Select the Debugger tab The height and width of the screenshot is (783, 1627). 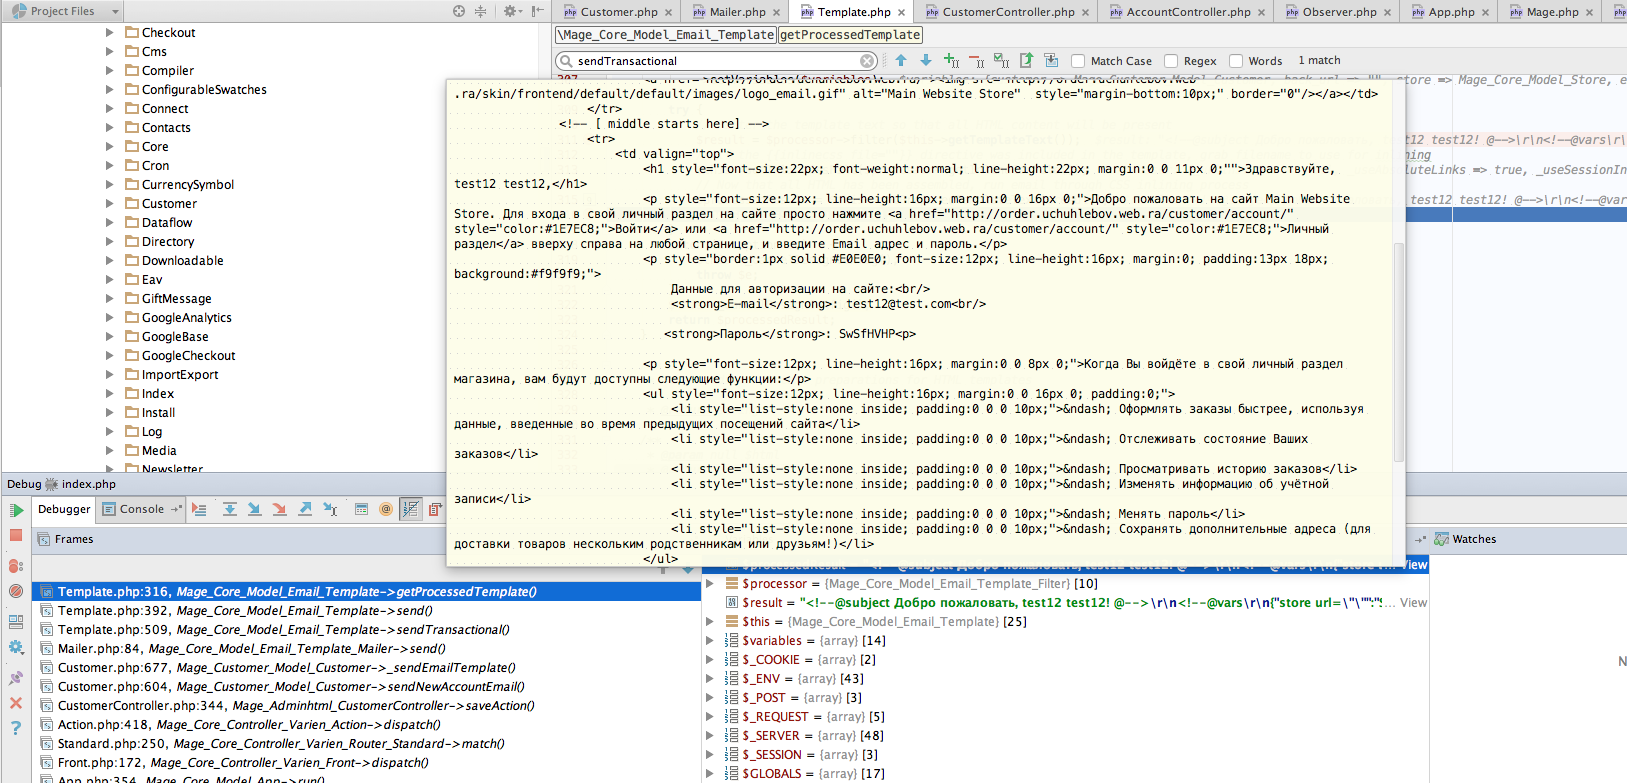click(x=64, y=509)
